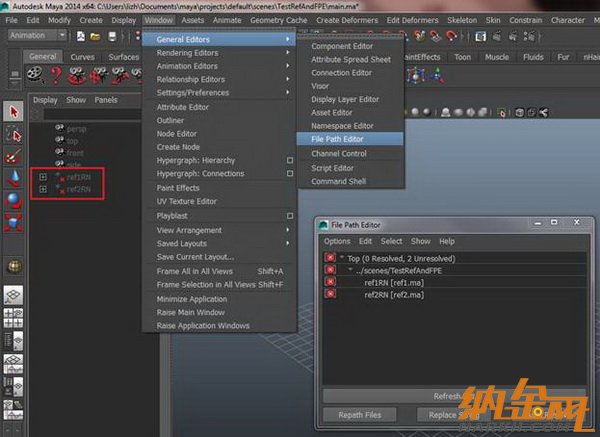Expand the ref1RN node in Outliner

[43, 177]
